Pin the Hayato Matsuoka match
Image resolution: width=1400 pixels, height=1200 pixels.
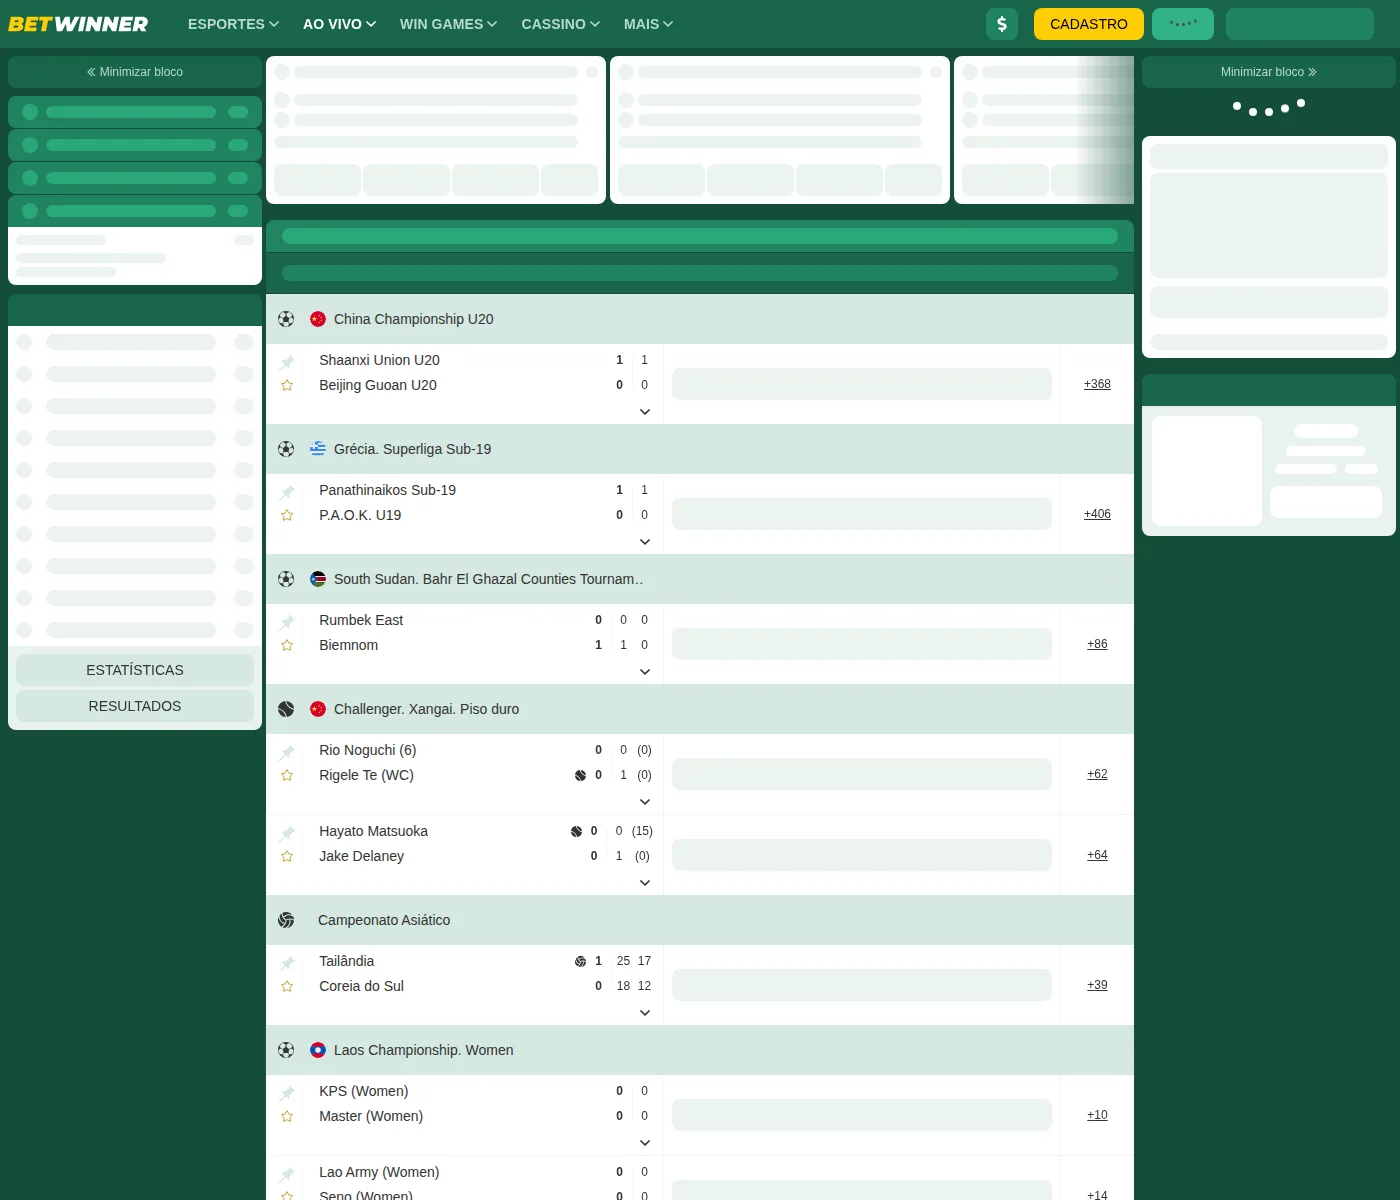point(287,832)
